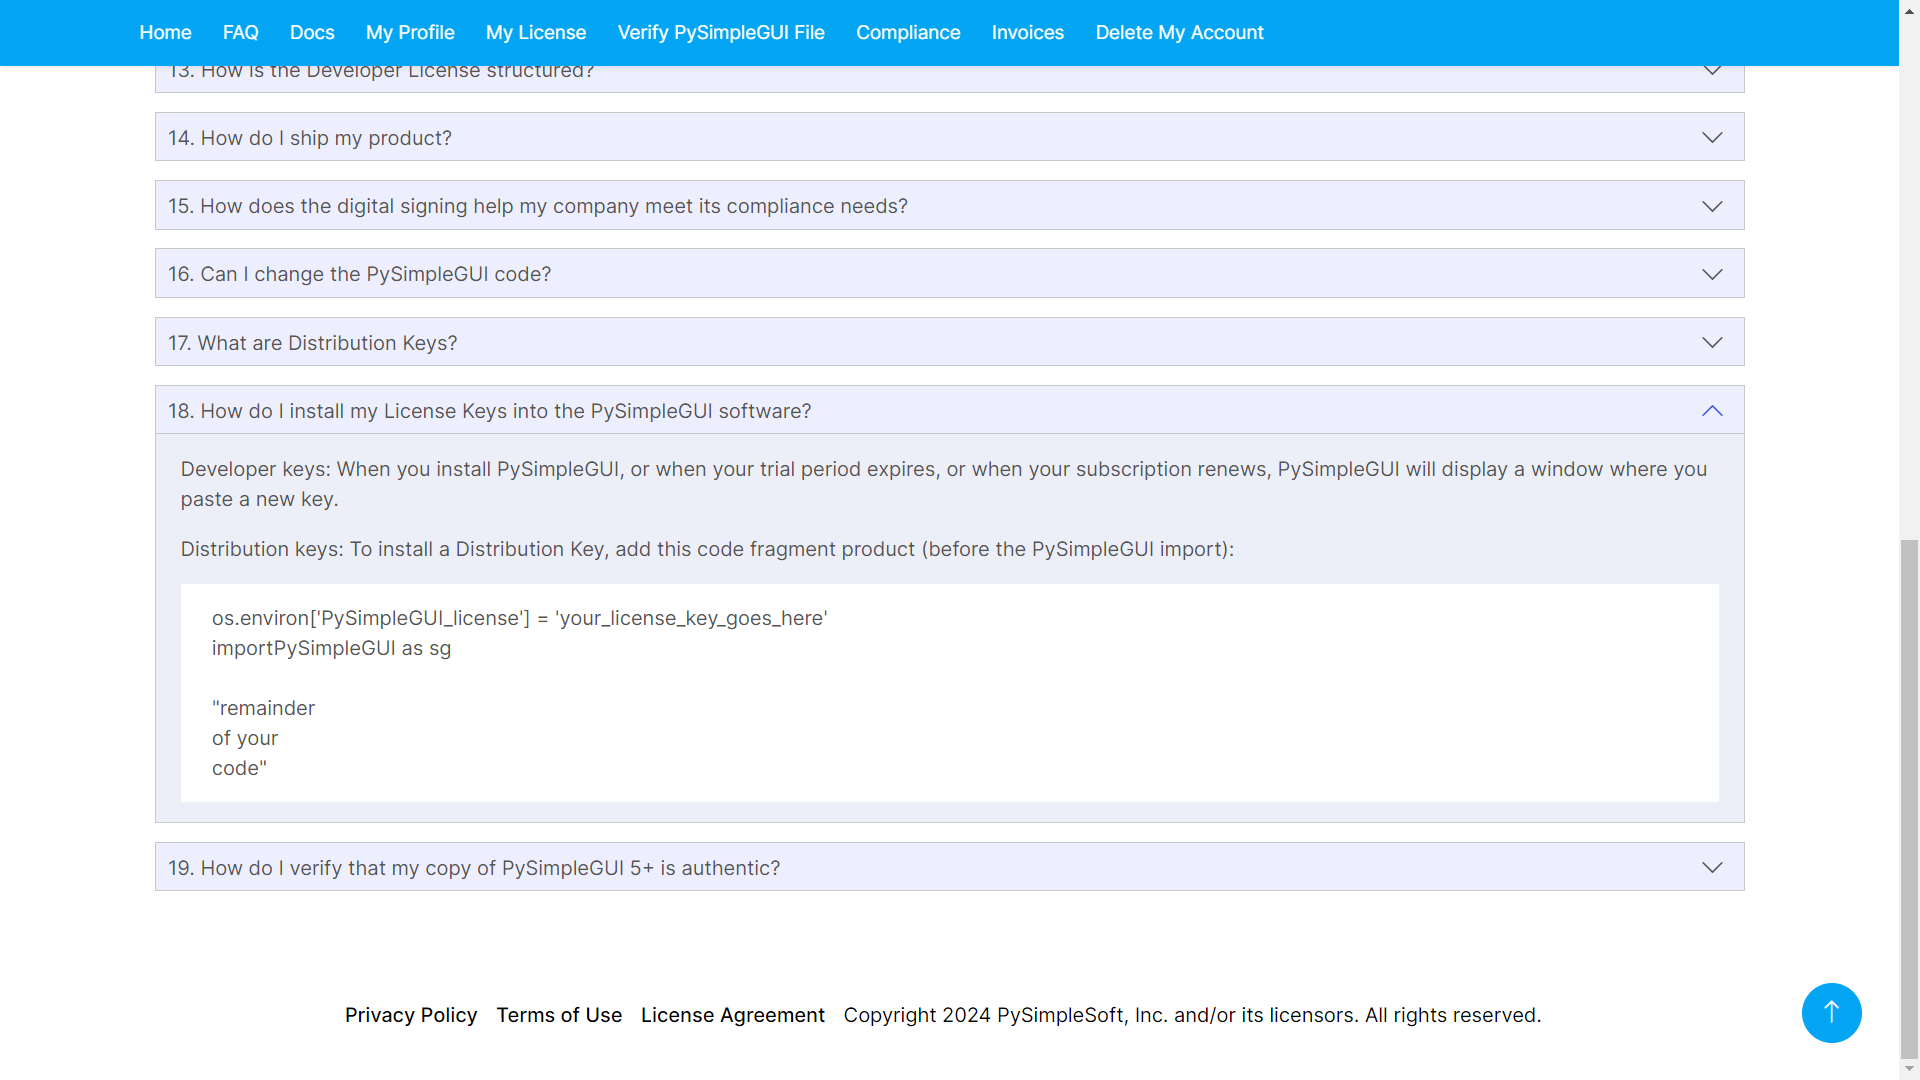Open the License Agreement
The height and width of the screenshot is (1080, 1920).
pos(733,1014)
